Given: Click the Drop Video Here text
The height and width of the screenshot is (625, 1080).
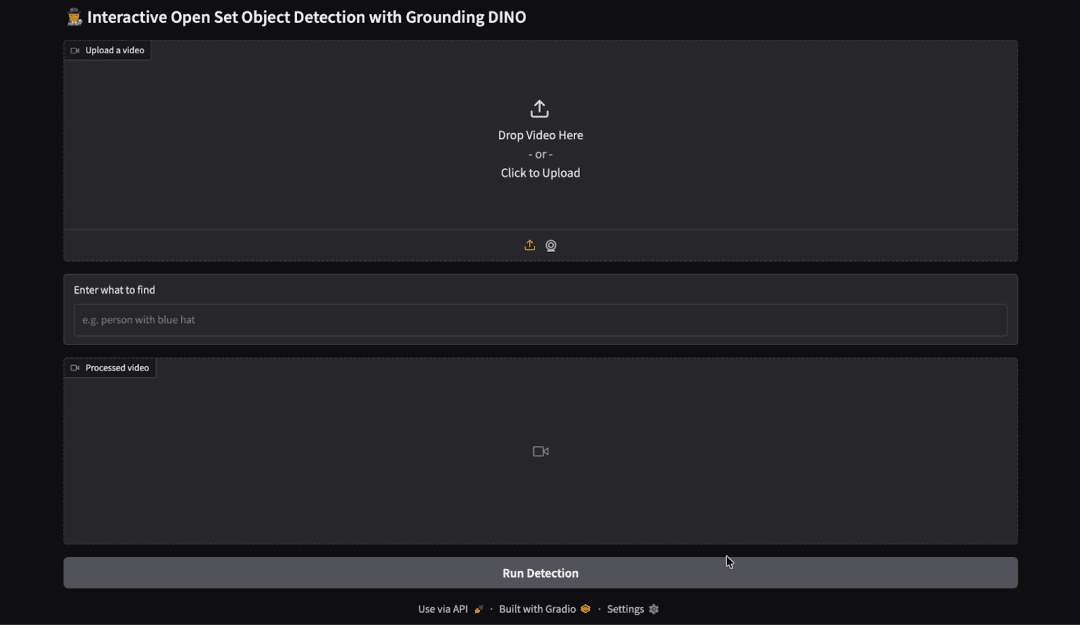Looking at the screenshot, I should [x=540, y=135].
